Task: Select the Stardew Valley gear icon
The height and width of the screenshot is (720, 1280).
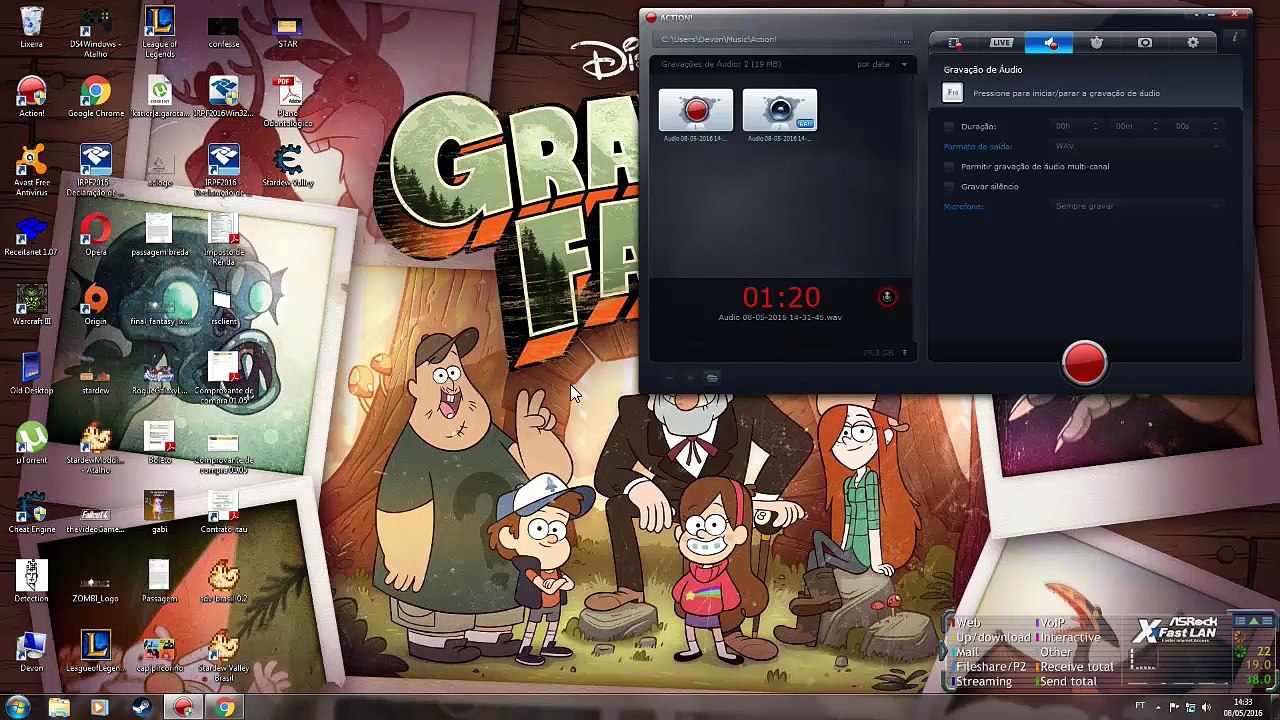Action: [287, 166]
